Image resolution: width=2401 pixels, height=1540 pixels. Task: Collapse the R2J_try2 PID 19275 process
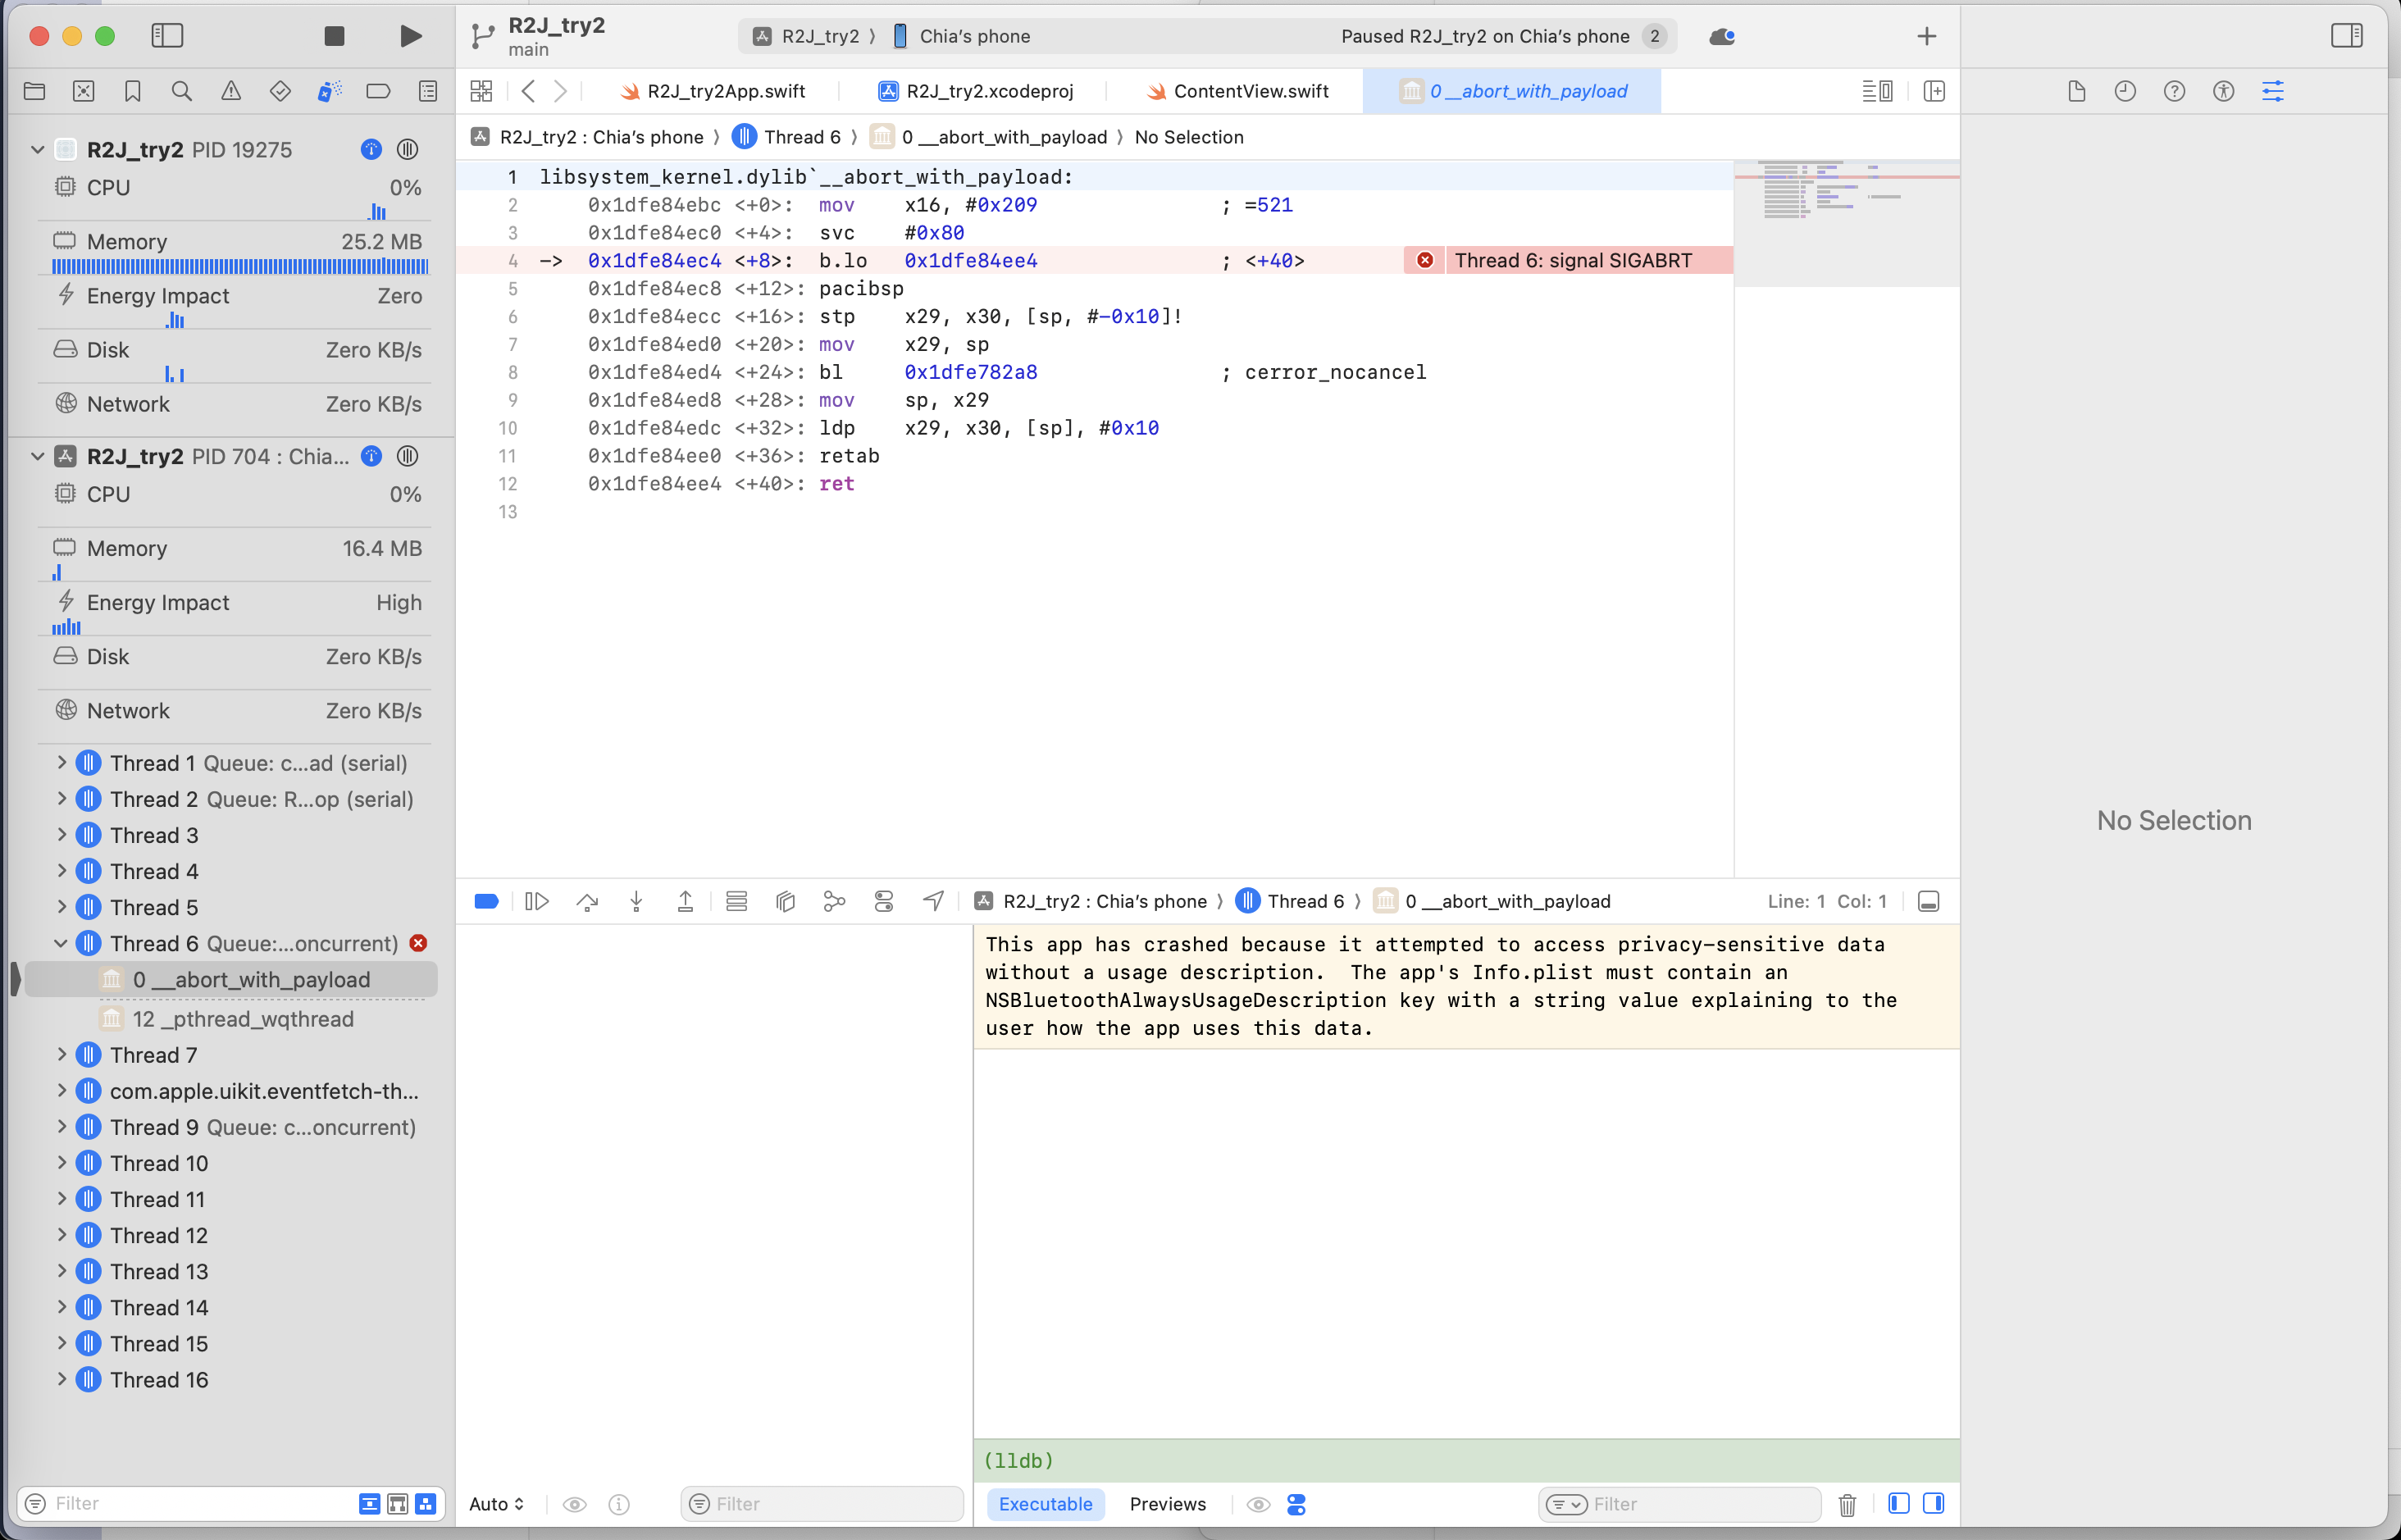(x=37, y=150)
